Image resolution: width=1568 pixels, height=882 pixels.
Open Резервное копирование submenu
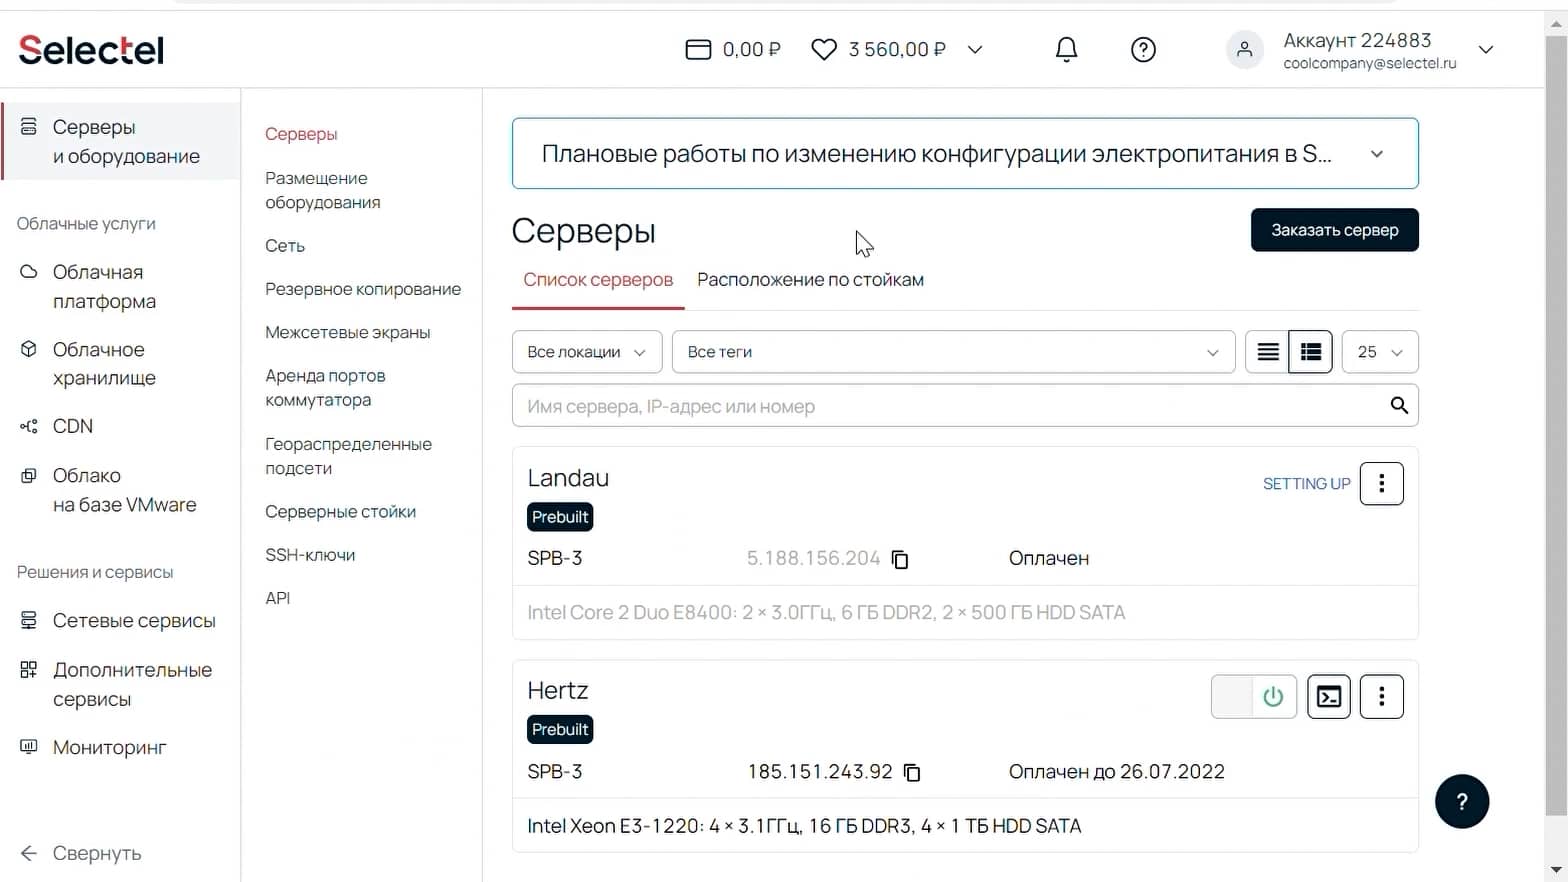point(363,289)
